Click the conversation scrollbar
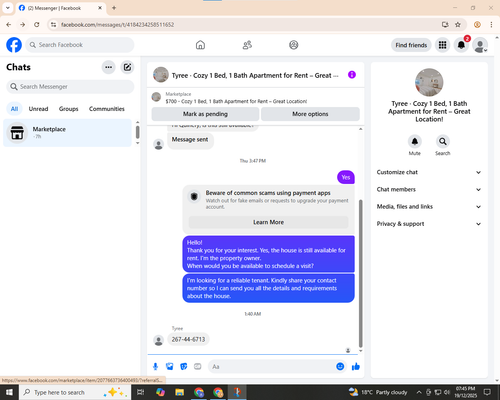 click(360, 273)
